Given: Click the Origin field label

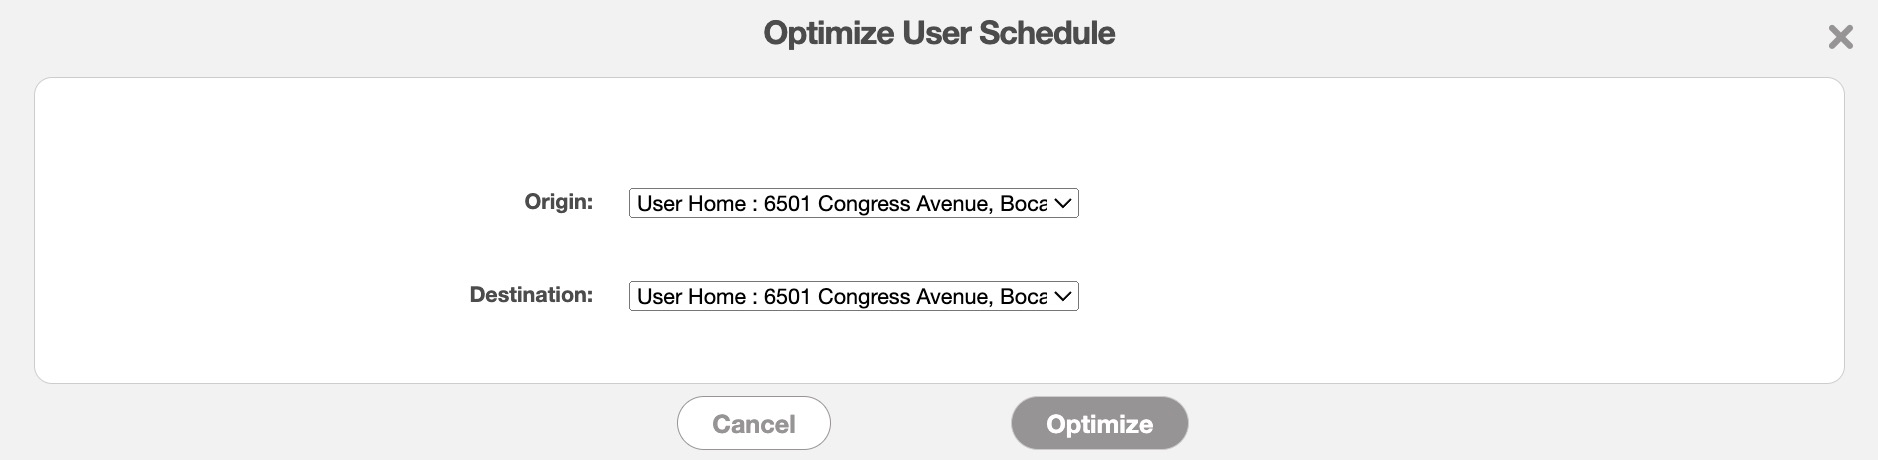Looking at the screenshot, I should tap(558, 202).
